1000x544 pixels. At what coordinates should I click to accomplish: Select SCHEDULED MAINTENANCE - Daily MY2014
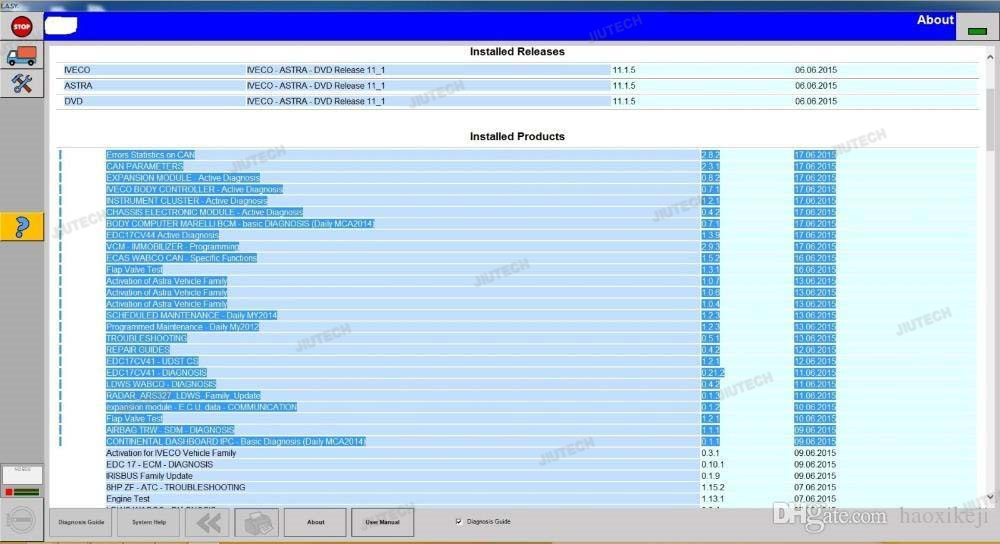point(517,316)
